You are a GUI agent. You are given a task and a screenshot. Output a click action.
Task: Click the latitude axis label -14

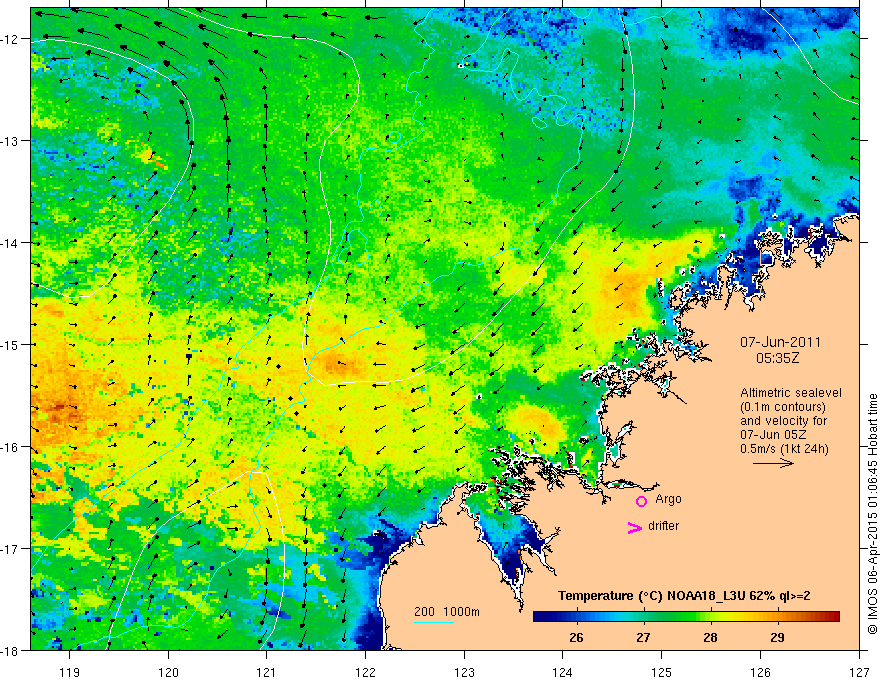pos(10,243)
